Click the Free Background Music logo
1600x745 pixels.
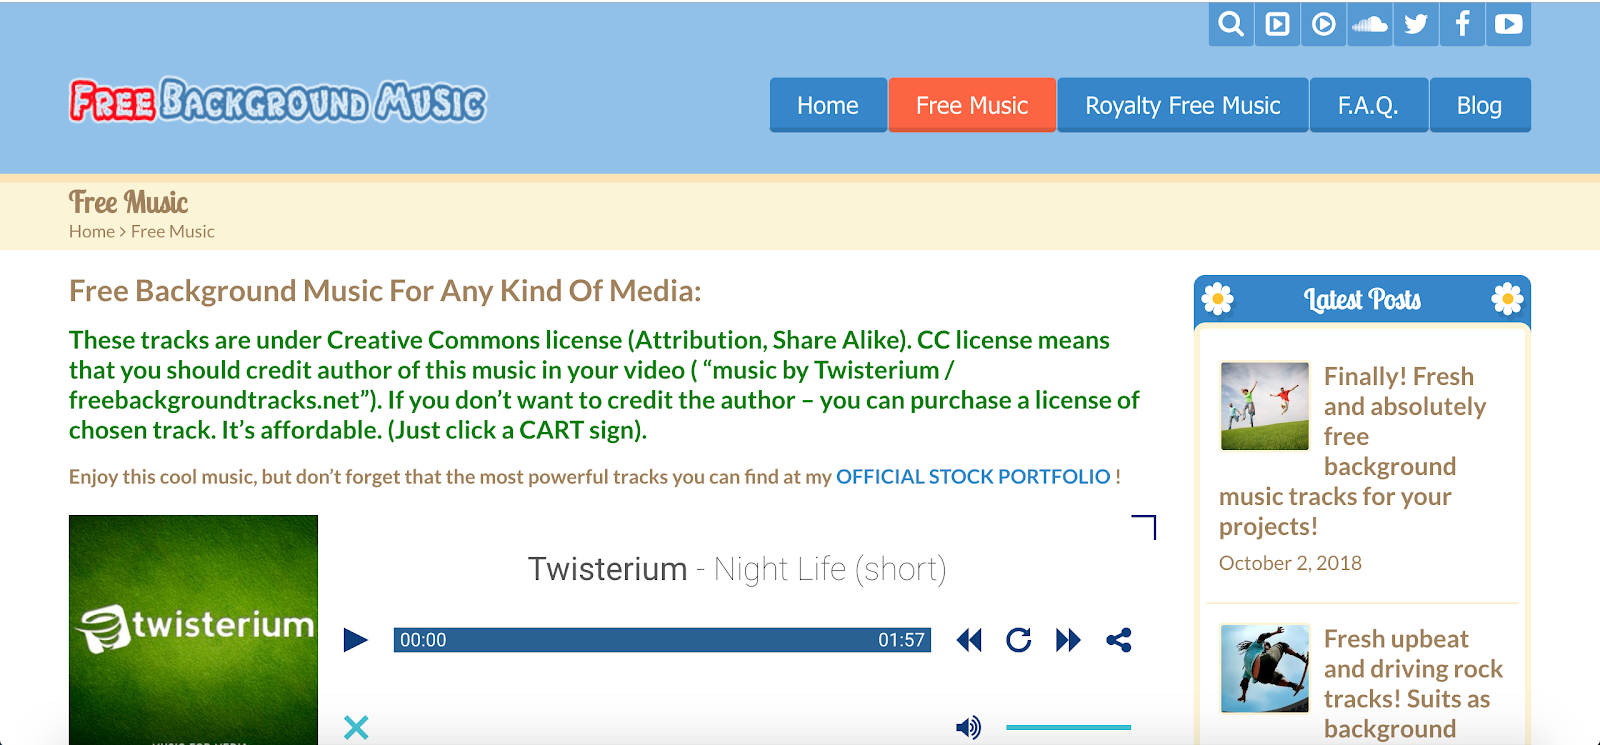277,101
